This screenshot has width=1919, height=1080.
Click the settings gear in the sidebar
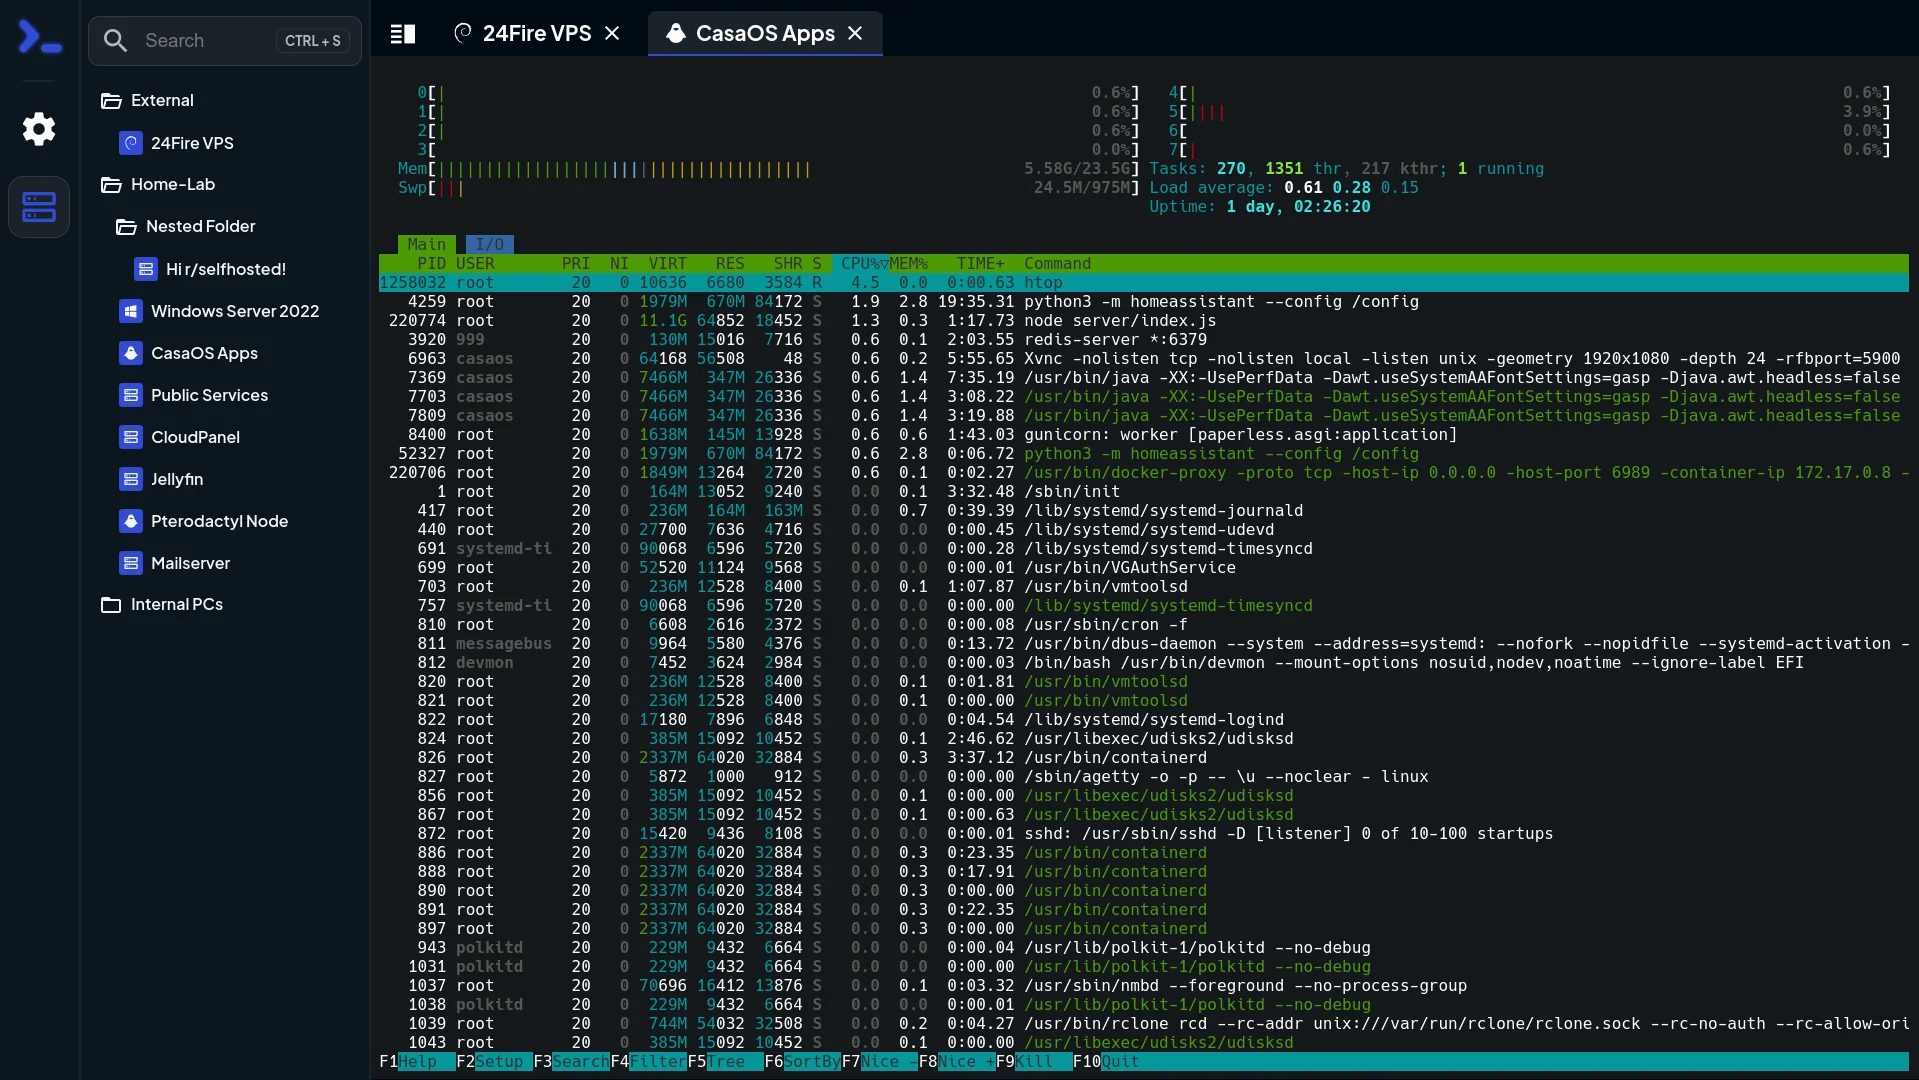coord(39,129)
